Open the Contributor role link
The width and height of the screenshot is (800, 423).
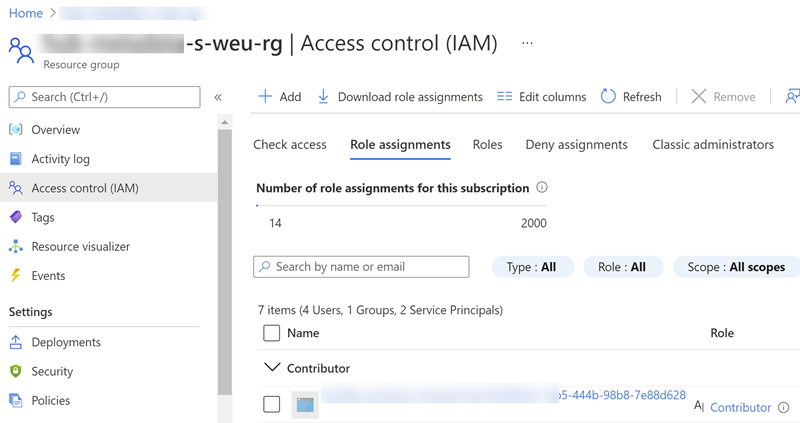[x=740, y=407]
